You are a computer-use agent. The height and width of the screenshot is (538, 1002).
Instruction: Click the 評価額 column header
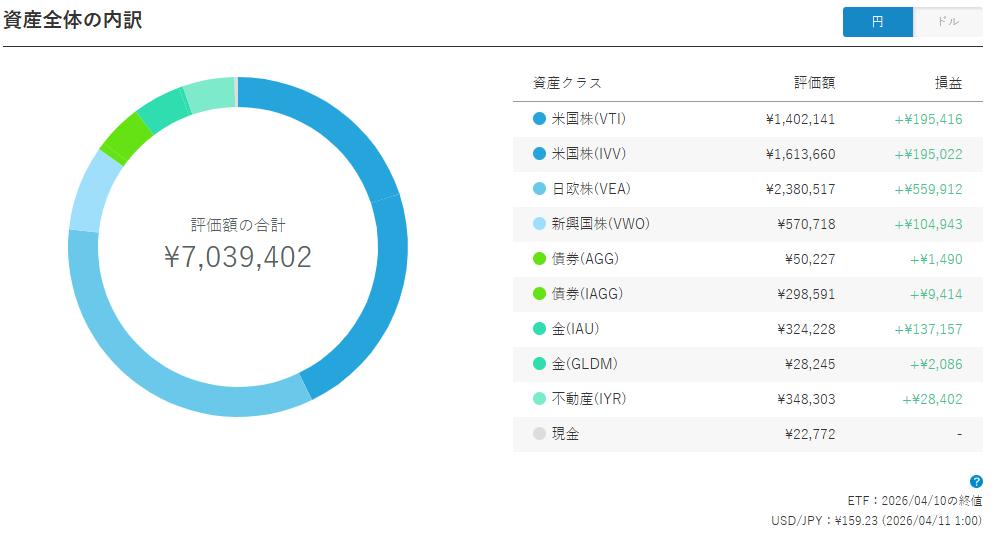point(814,83)
